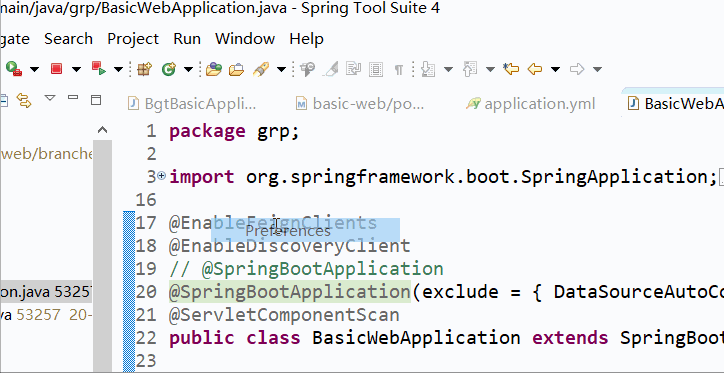The height and width of the screenshot is (373, 724).
Task: Click the Open Type icon
Action: (x=214, y=69)
